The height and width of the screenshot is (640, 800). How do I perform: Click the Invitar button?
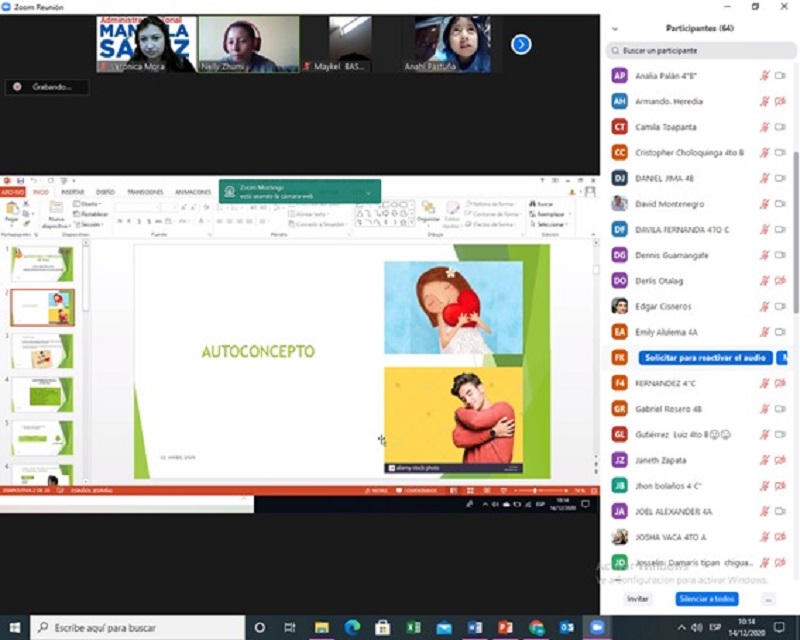[x=637, y=599]
